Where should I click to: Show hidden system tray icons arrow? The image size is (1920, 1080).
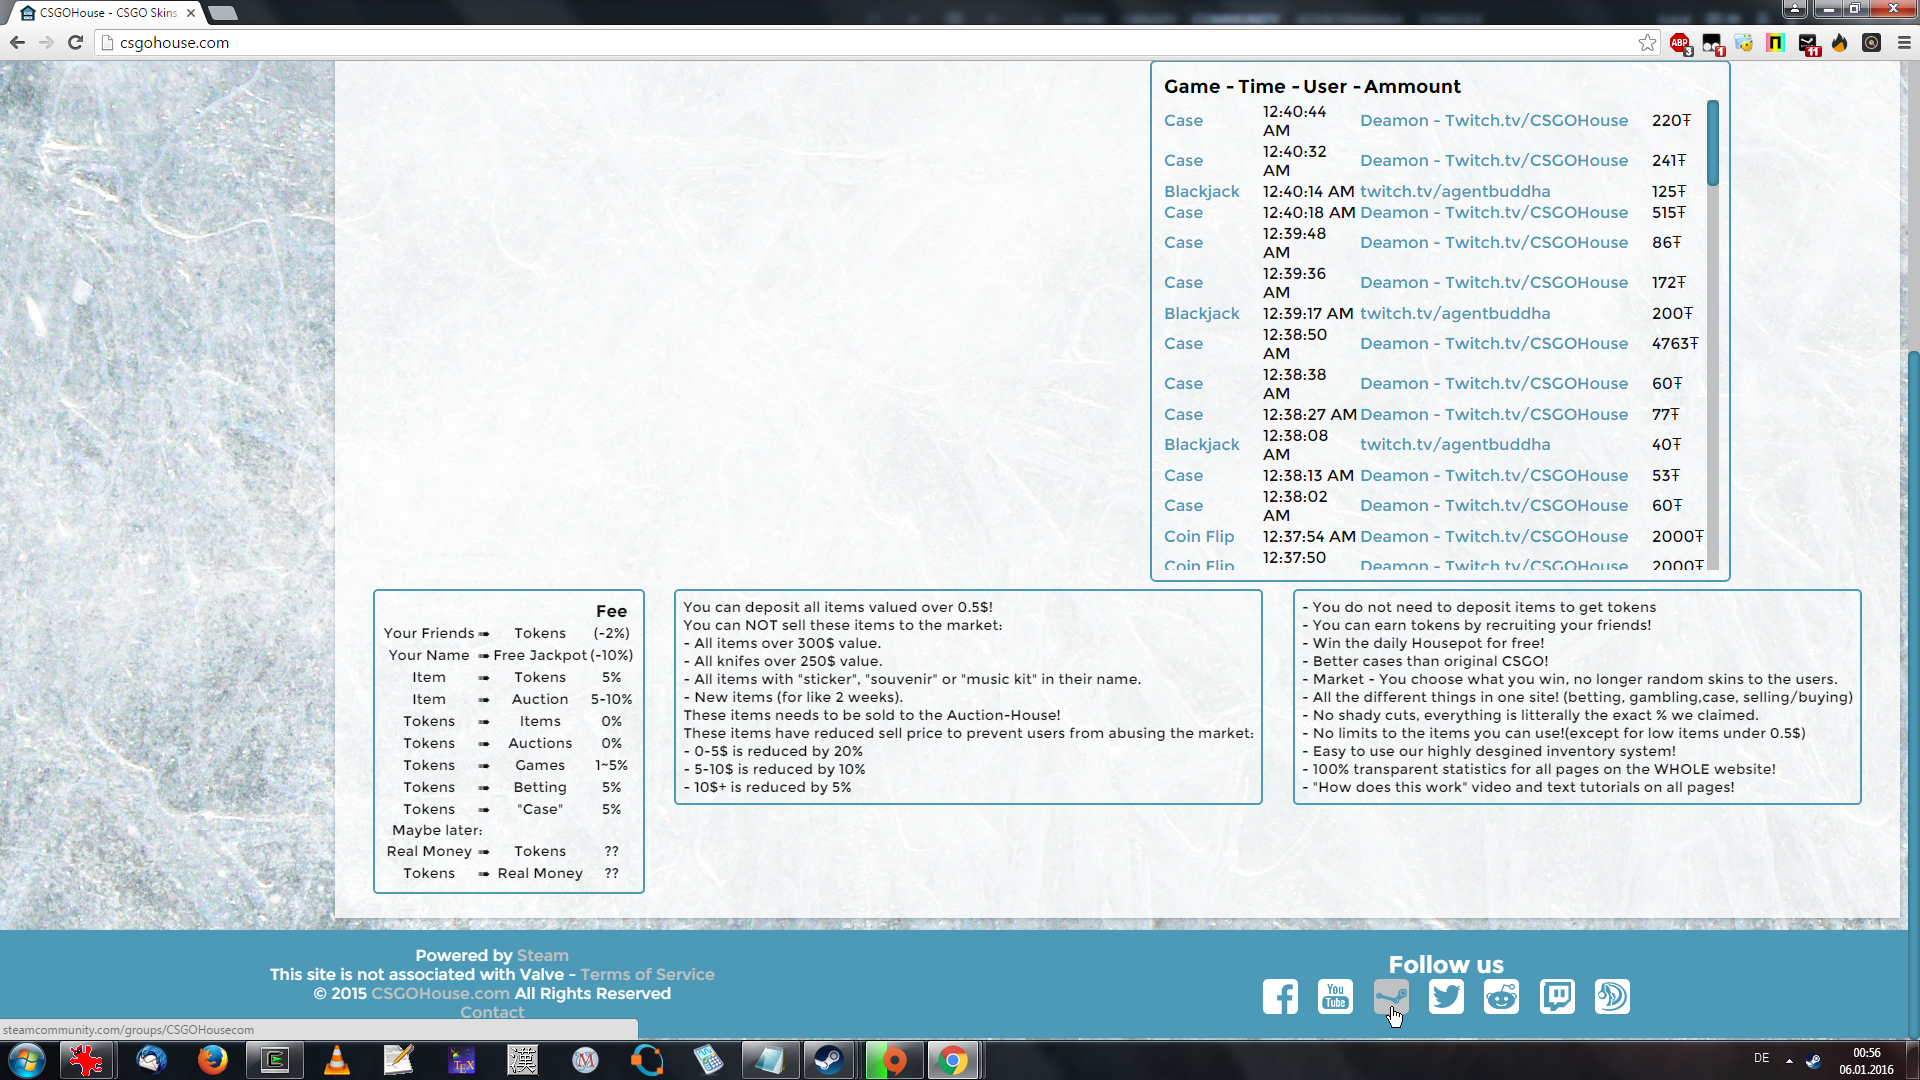pos(1789,1060)
